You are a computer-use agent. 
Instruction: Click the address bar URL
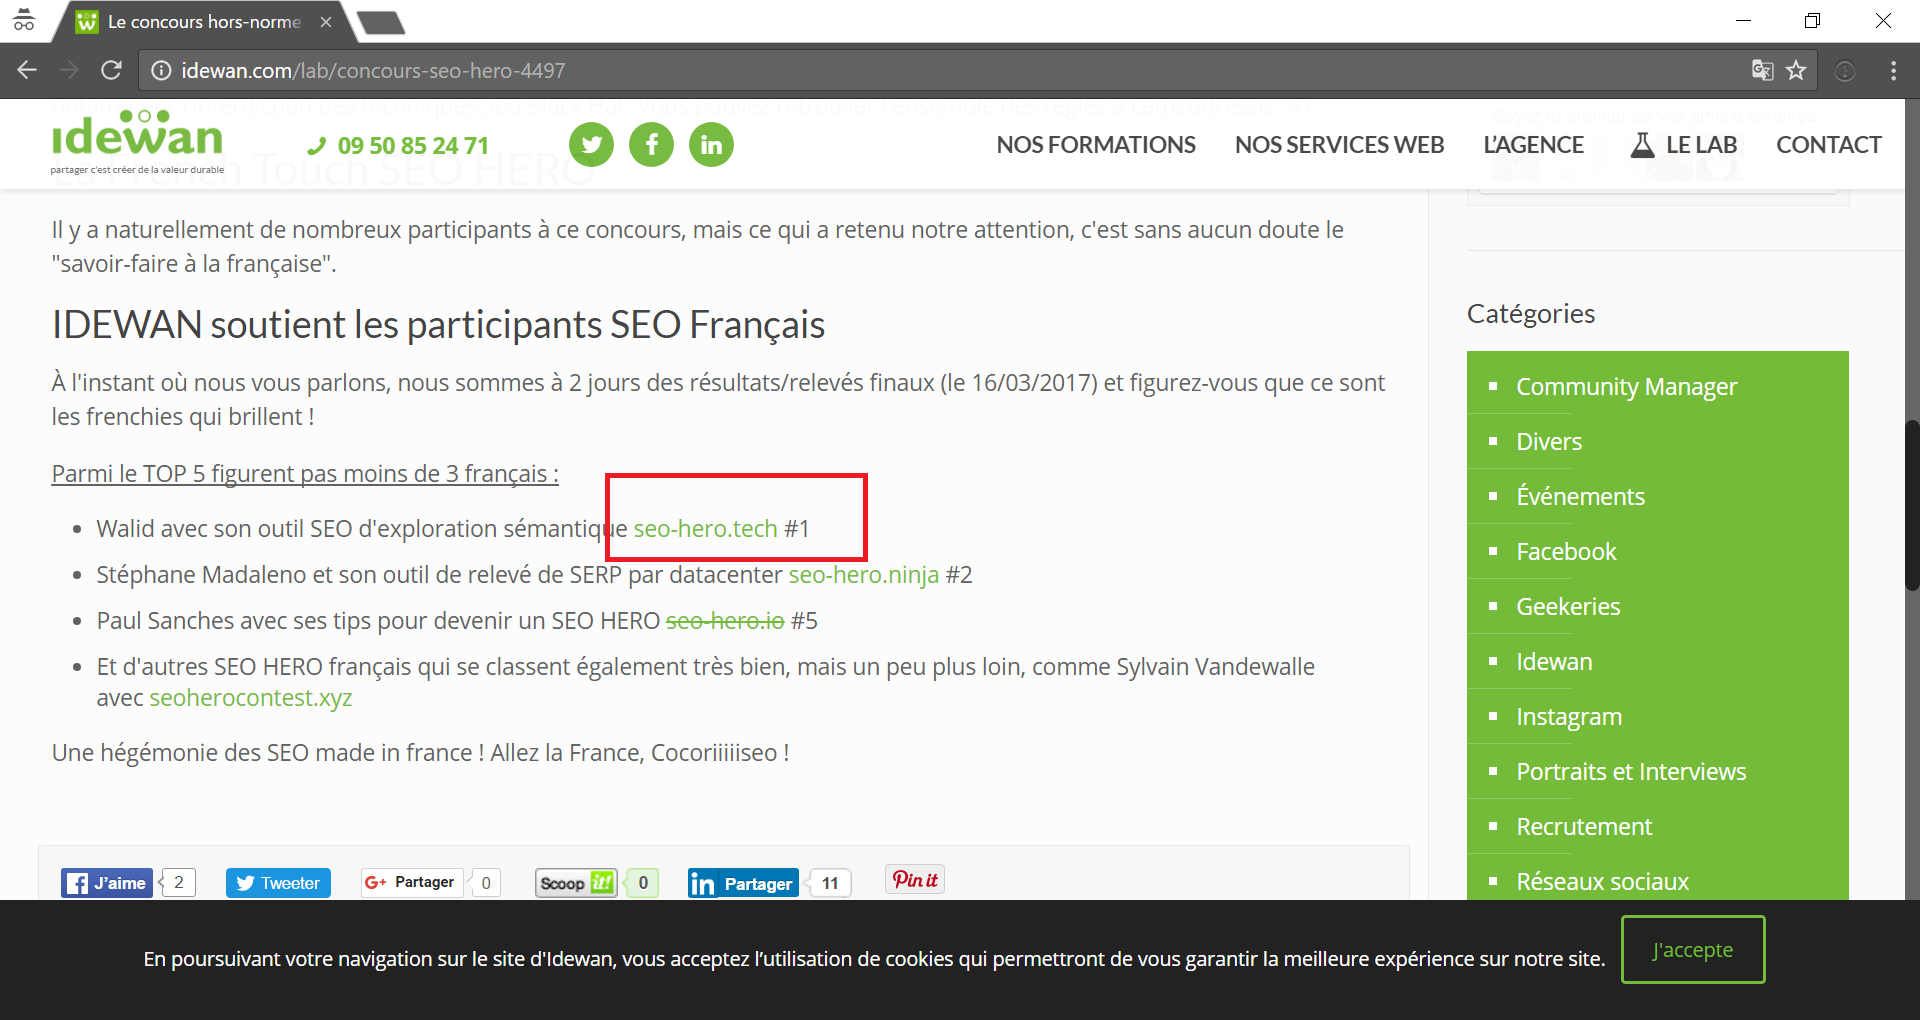click(x=373, y=70)
